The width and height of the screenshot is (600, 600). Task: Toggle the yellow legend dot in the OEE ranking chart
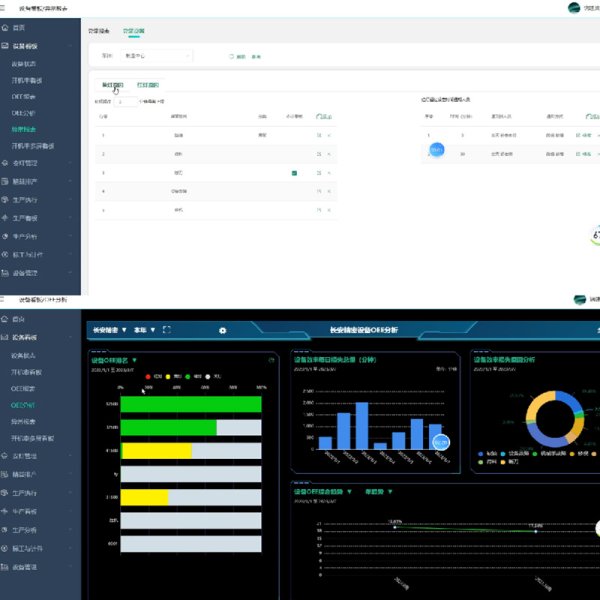point(170,376)
